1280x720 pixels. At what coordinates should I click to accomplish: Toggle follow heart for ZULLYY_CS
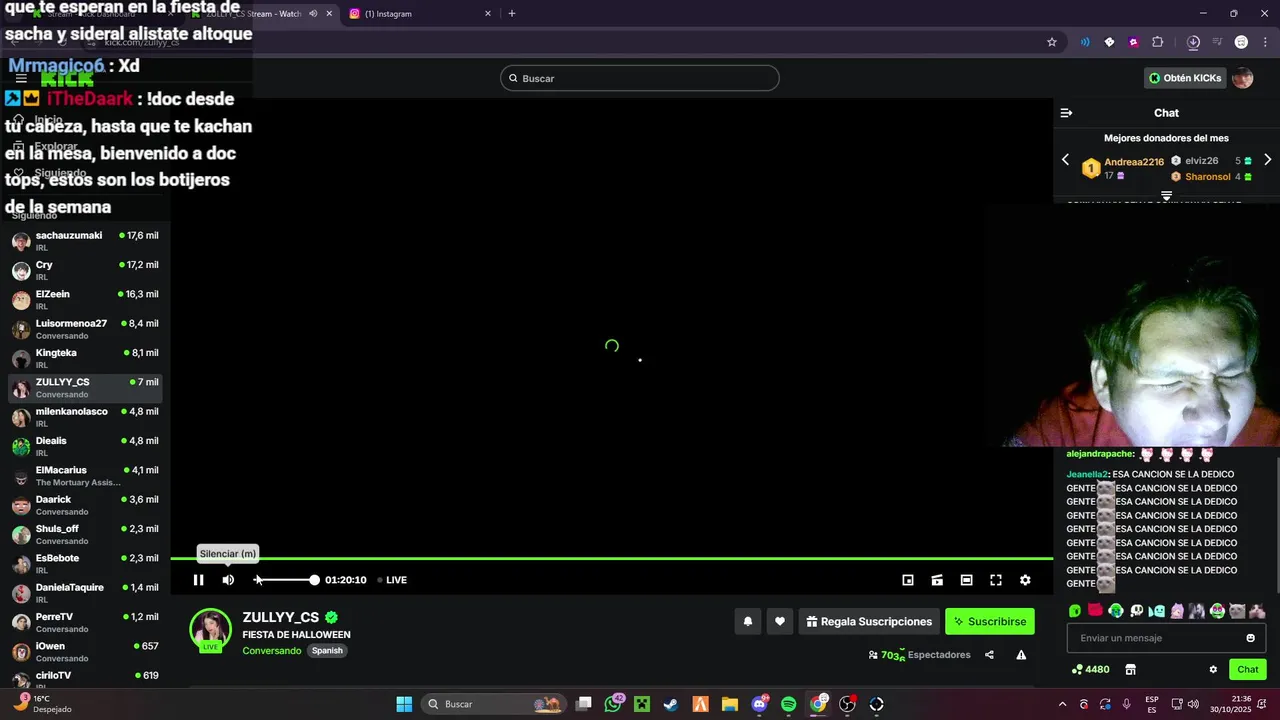click(x=780, y=621)
